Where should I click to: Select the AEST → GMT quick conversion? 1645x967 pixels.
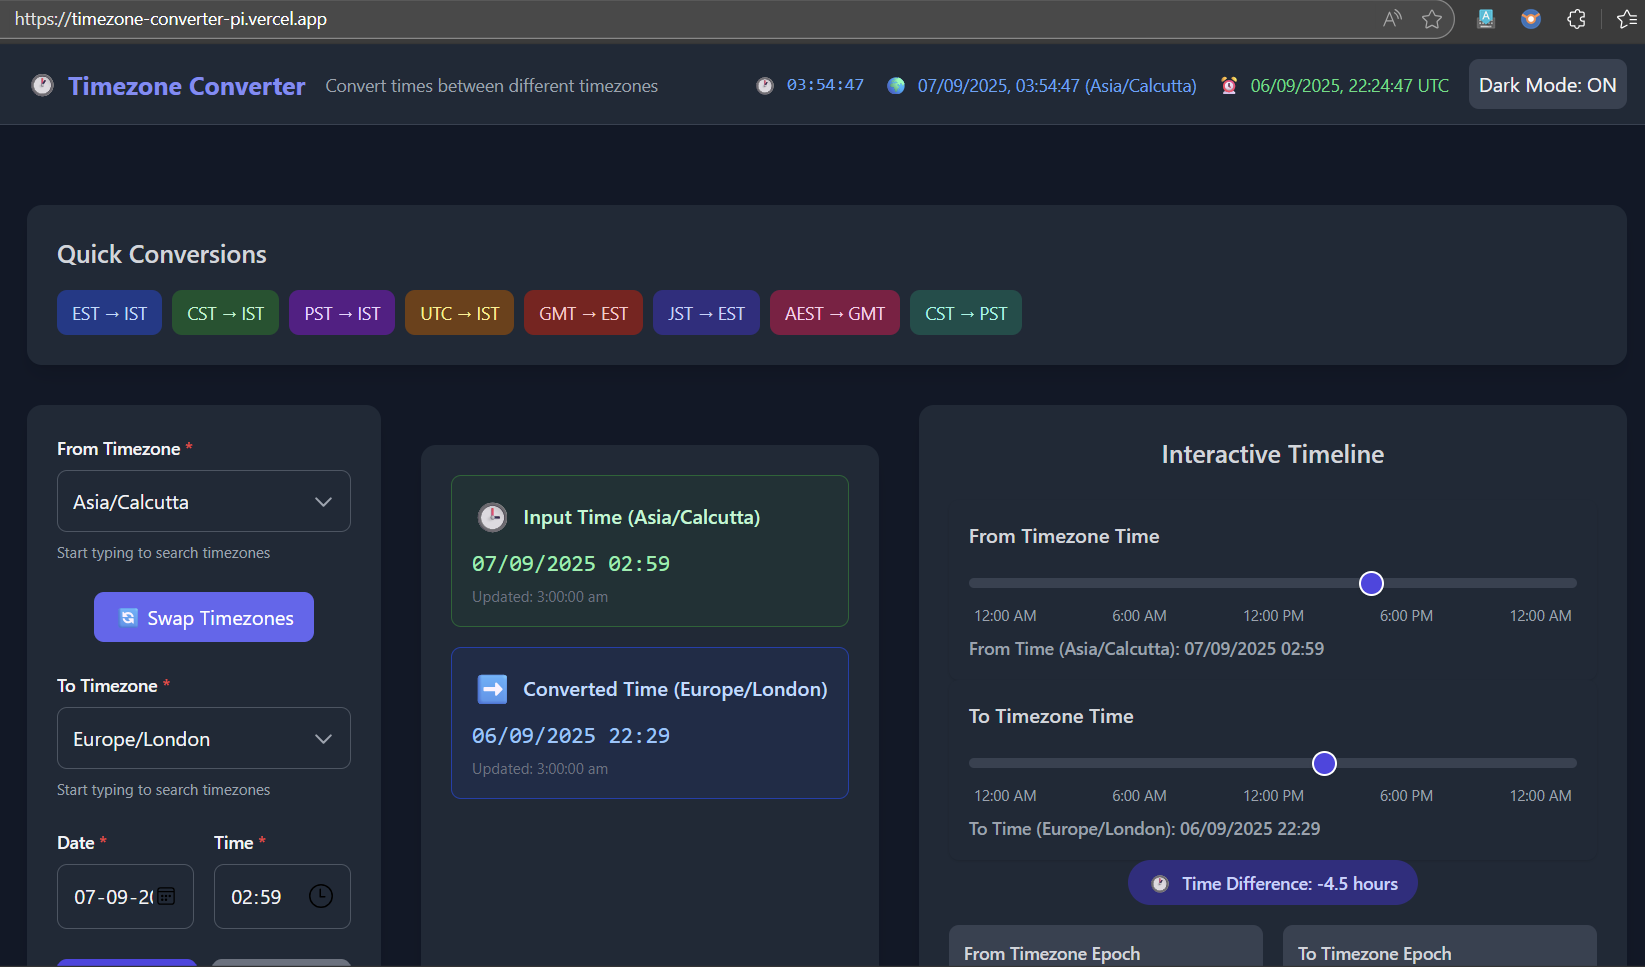coord(835,312)
